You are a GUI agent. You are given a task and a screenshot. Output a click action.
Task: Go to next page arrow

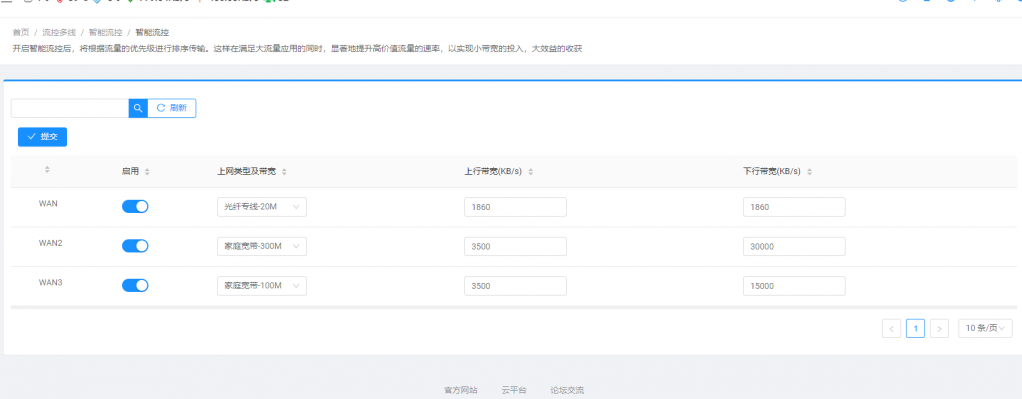click(x=939, y=329)
